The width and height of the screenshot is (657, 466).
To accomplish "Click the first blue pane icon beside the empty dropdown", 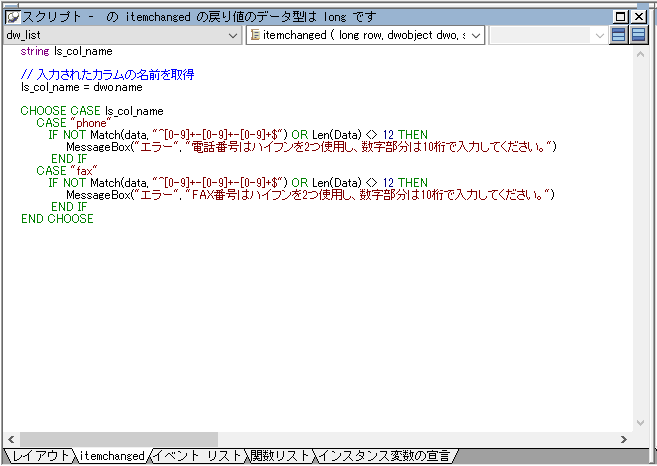I will point(619,35).
